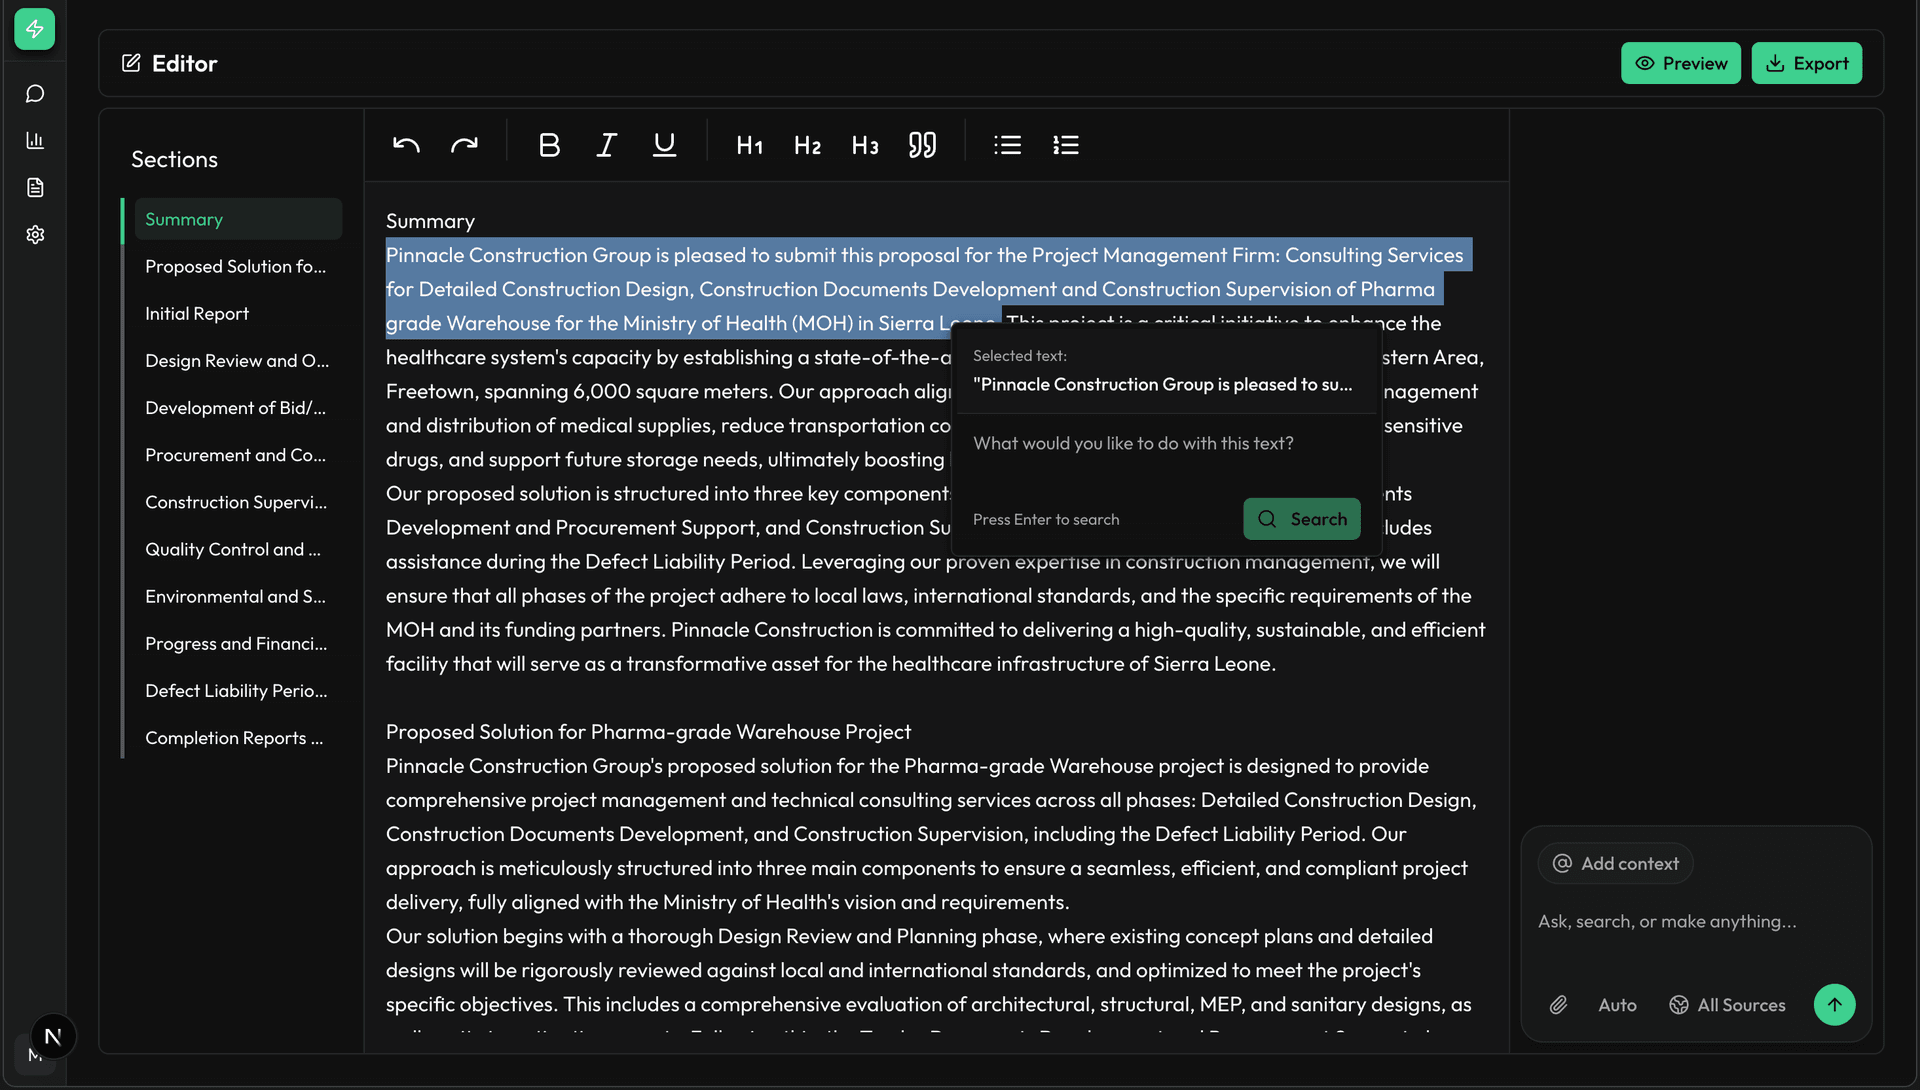
Task: Open analytics chart icon in sidebar
Action: click(35, 140)
